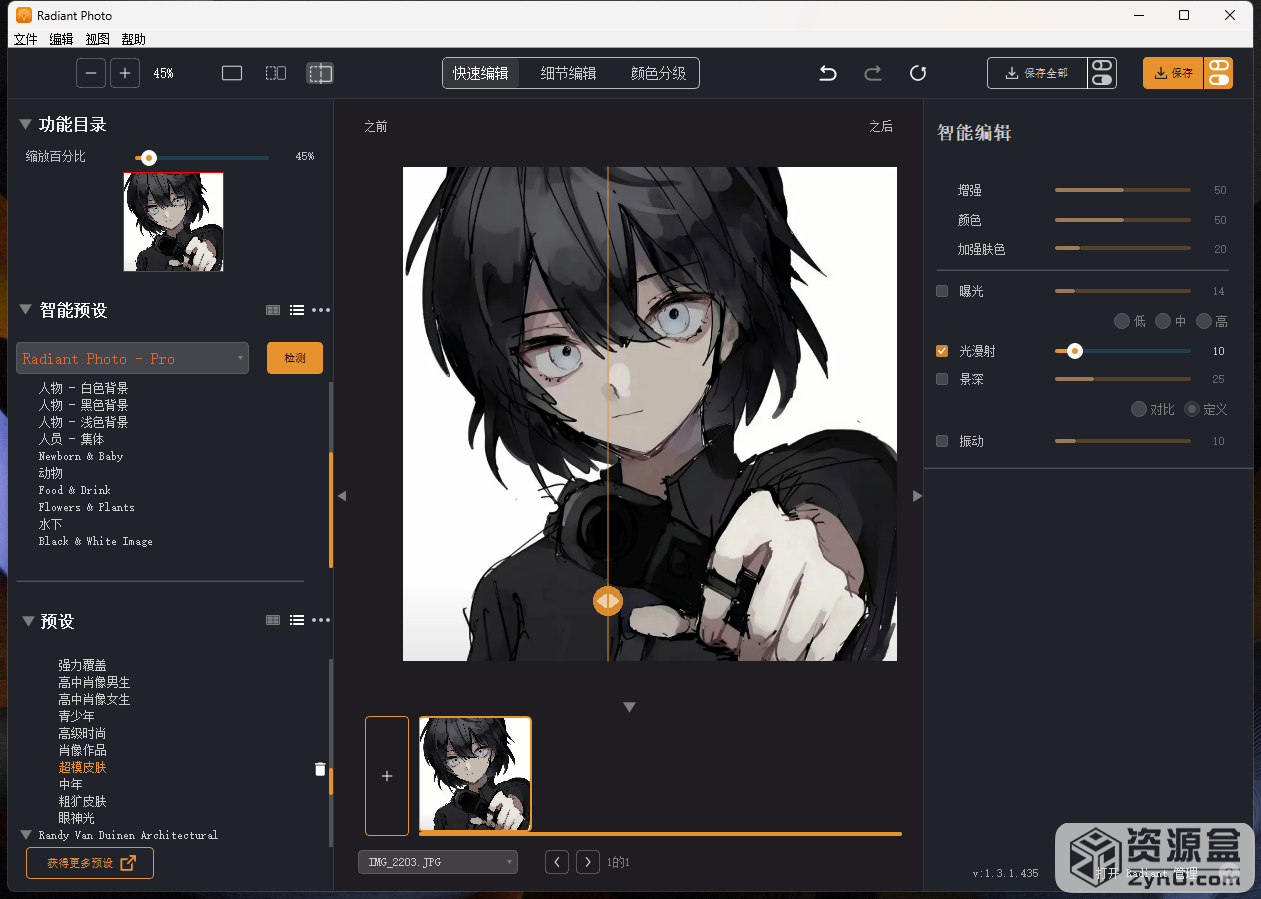
Task: Switch to single image view
Action: pos(232,73)
